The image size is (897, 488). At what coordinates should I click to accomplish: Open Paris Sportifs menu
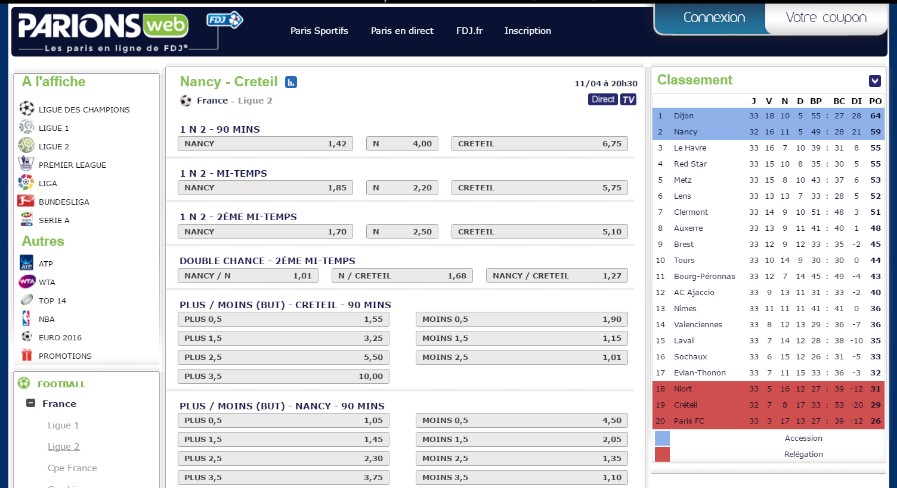pyautogui.click(x=319, y=31)
